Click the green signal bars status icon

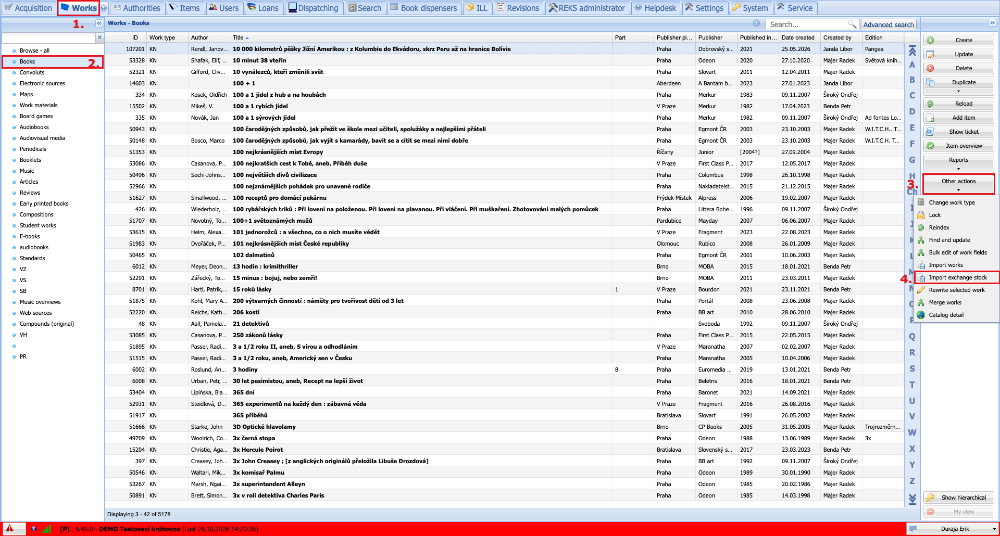click(47, 528)
